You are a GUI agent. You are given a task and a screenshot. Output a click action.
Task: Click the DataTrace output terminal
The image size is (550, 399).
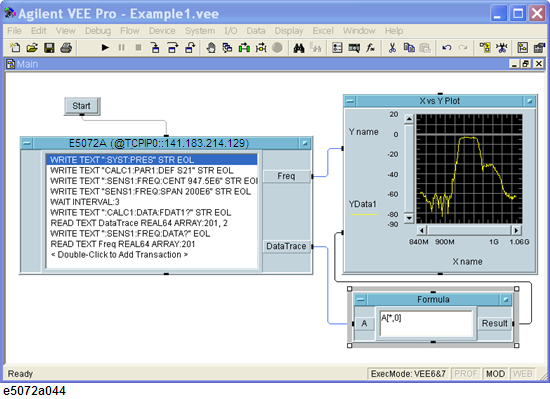(x=287, y=246)
